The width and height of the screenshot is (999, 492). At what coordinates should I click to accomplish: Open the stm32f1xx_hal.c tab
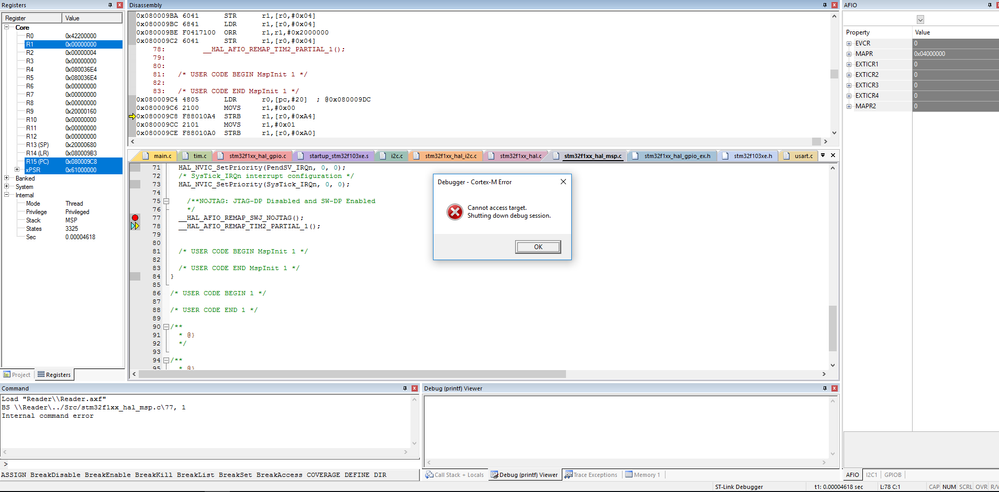(515, 156)
